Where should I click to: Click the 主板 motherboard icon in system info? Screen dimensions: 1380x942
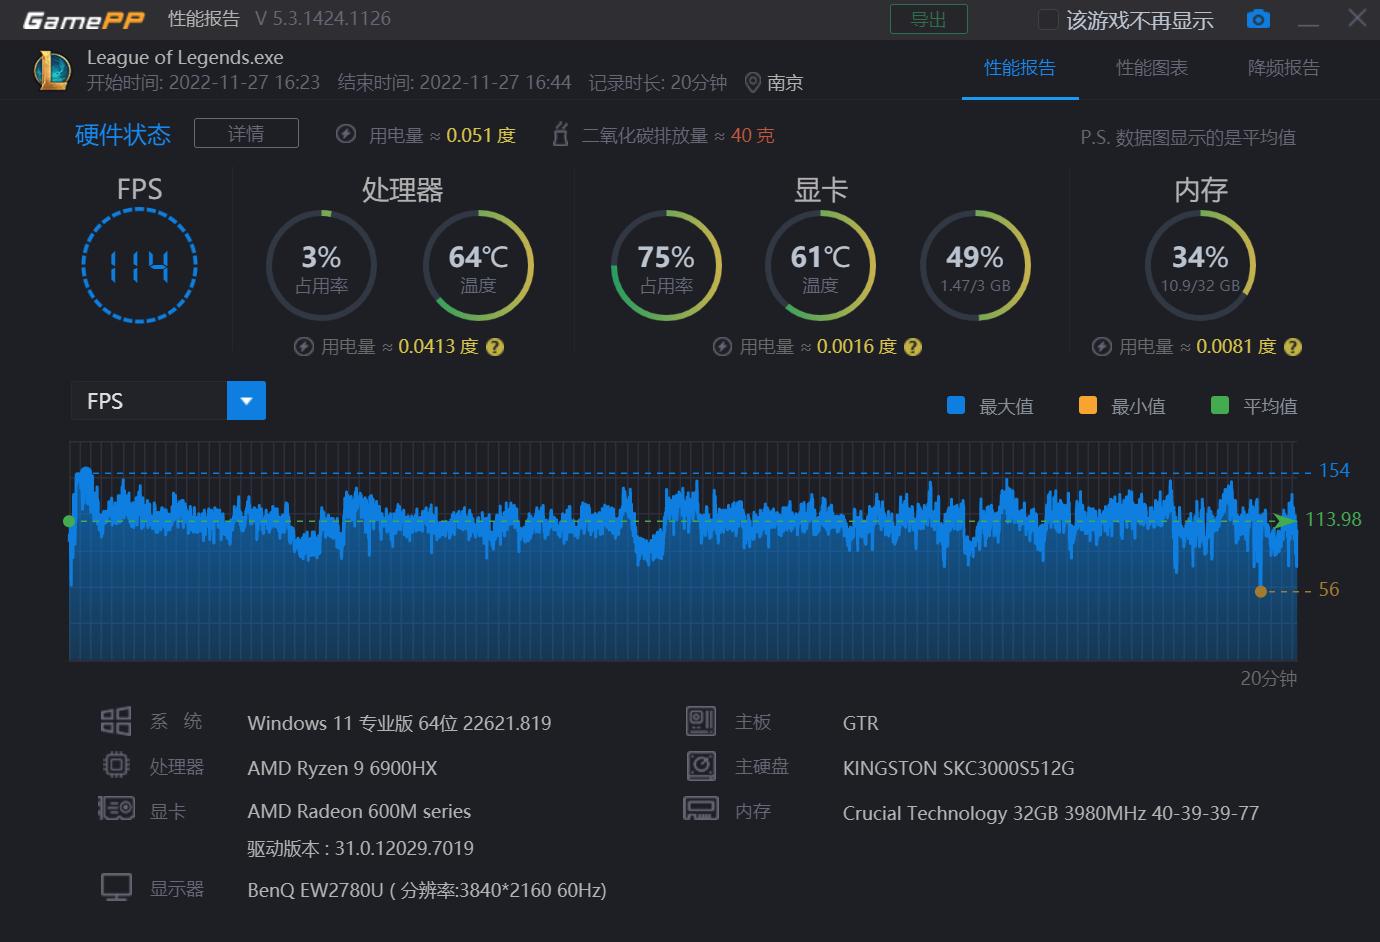point(700,720)
